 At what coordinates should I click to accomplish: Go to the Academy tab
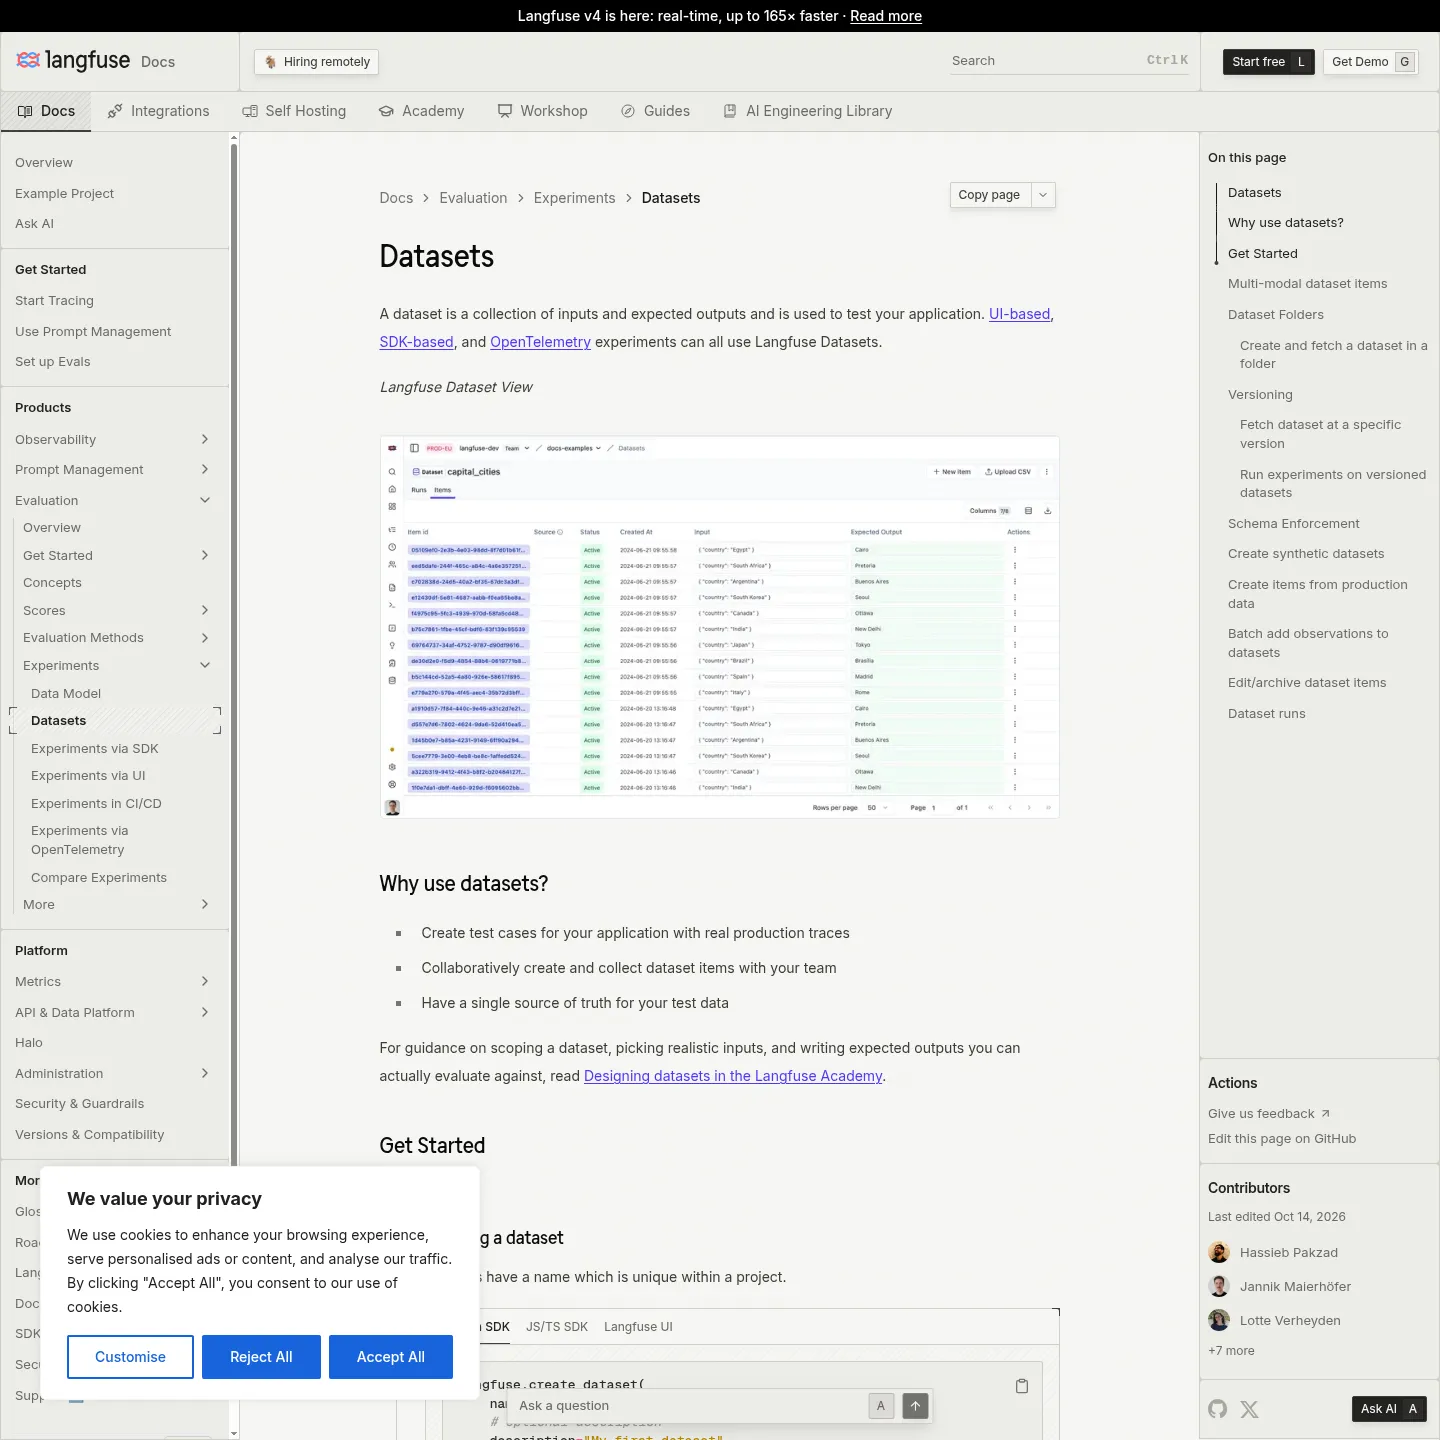pos(421,111)
